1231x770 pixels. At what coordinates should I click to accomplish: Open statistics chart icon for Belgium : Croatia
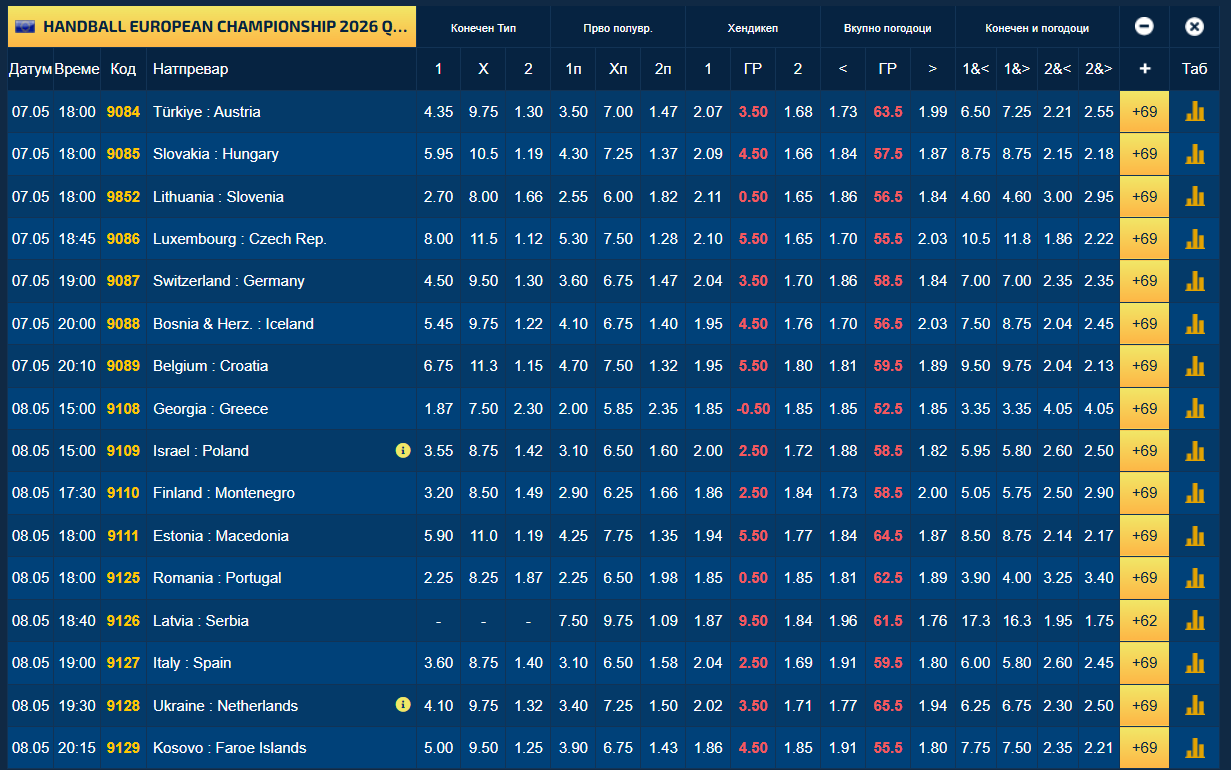tap(1194, 366)
